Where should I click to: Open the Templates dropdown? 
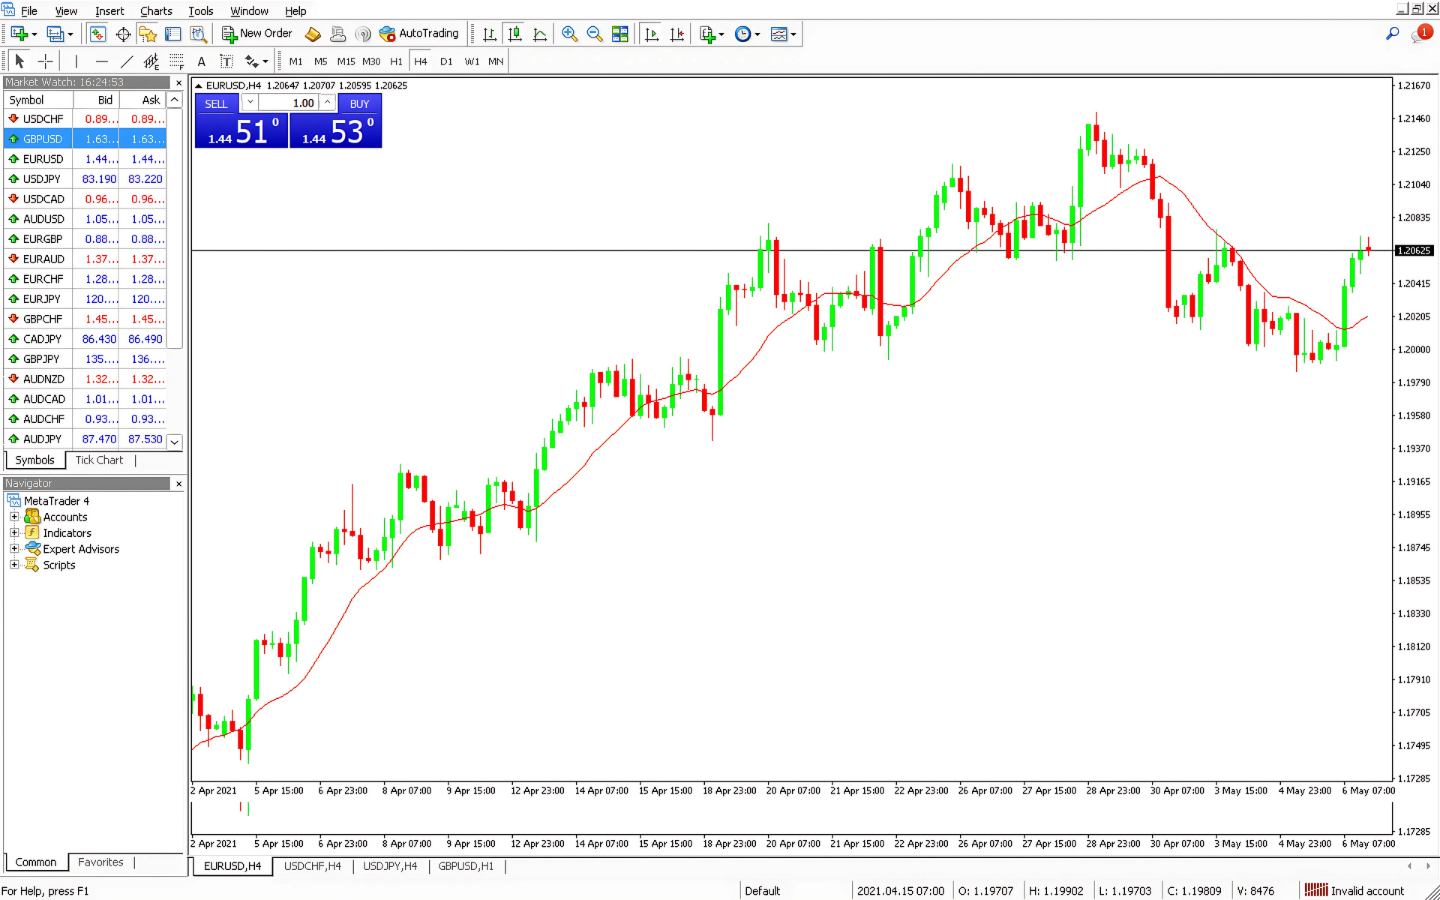pyautogui.click(x=793, y=33)
